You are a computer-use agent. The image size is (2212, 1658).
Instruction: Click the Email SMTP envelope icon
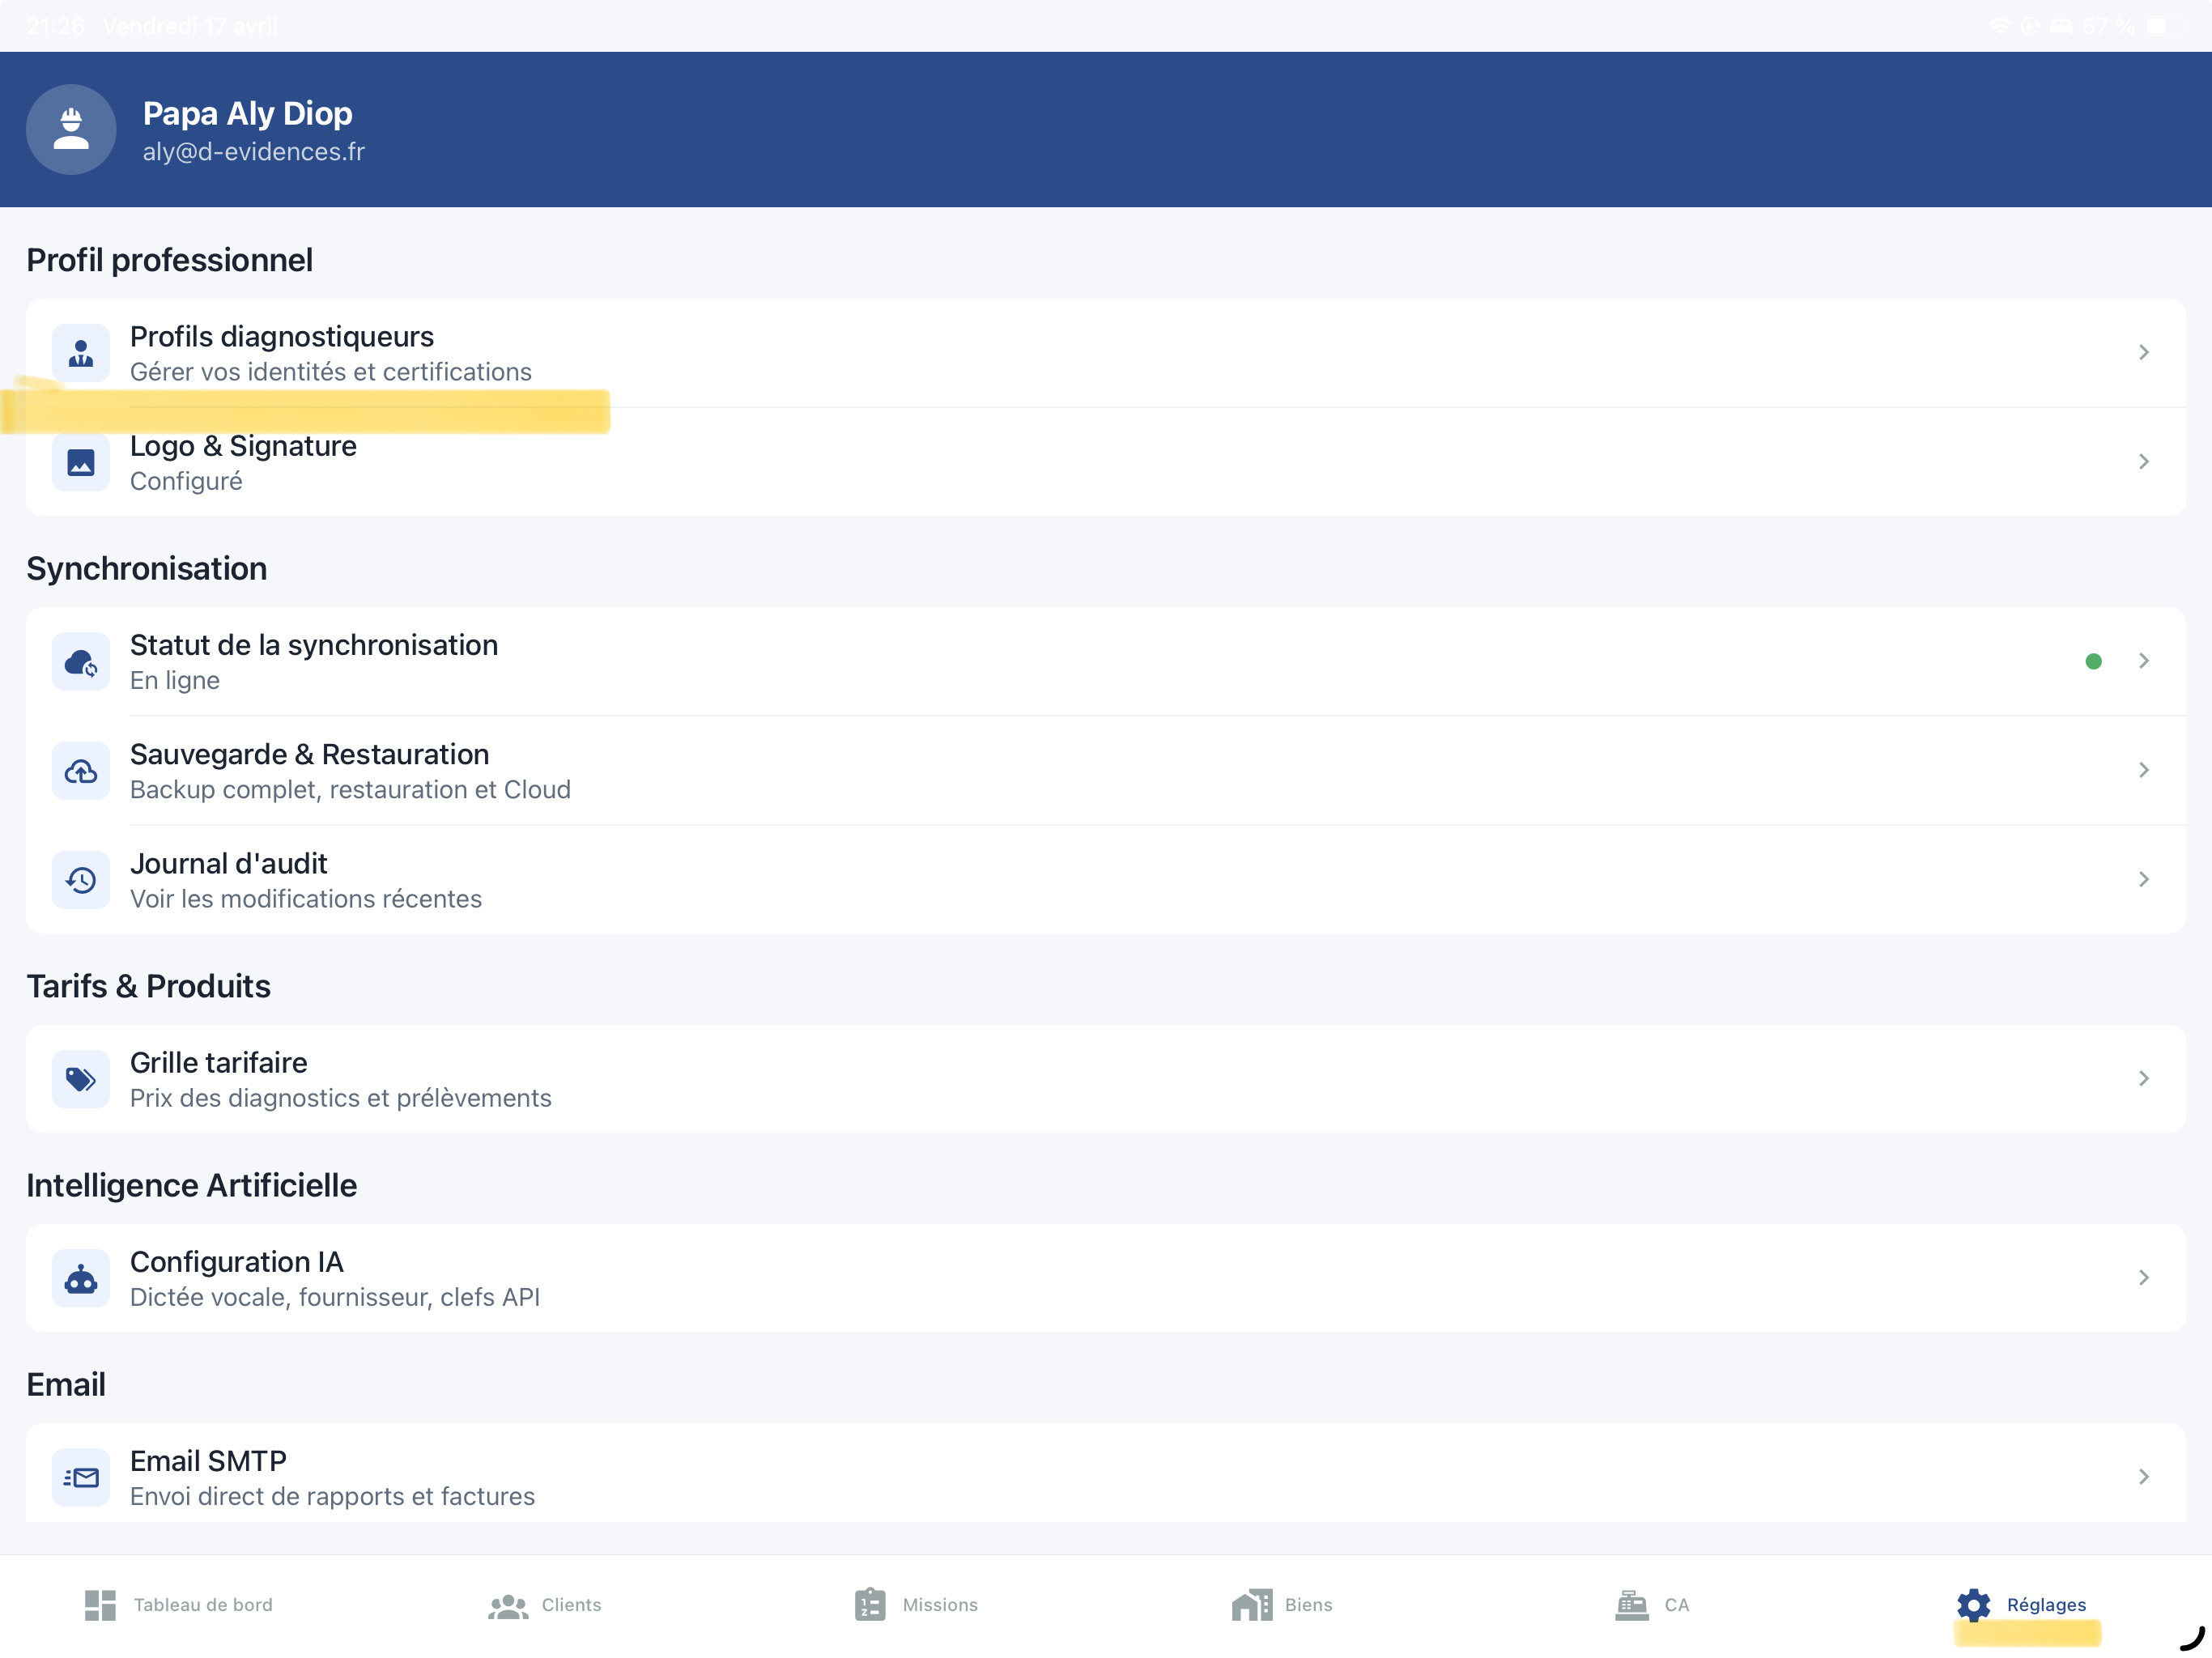click(81, 1477)
